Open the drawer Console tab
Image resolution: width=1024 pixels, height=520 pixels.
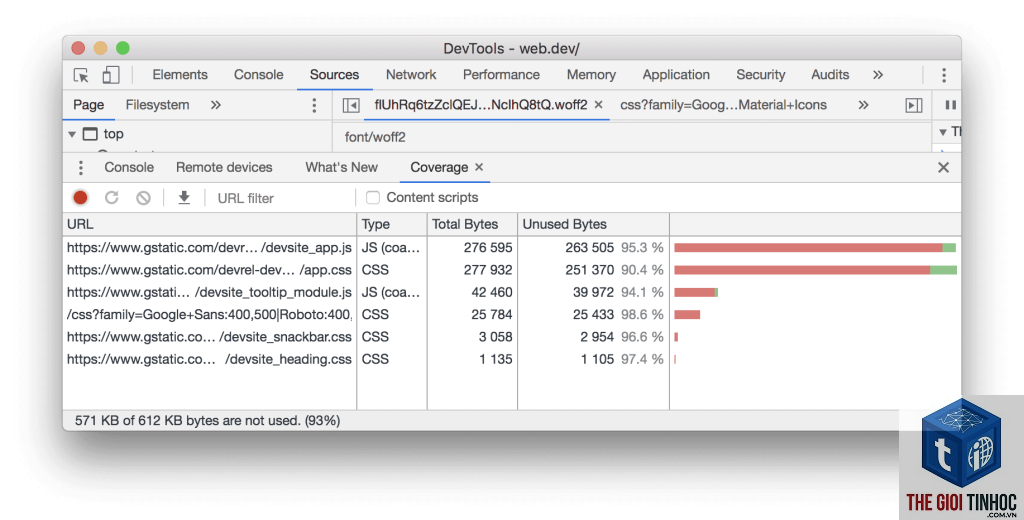click(x=129, y=167)
